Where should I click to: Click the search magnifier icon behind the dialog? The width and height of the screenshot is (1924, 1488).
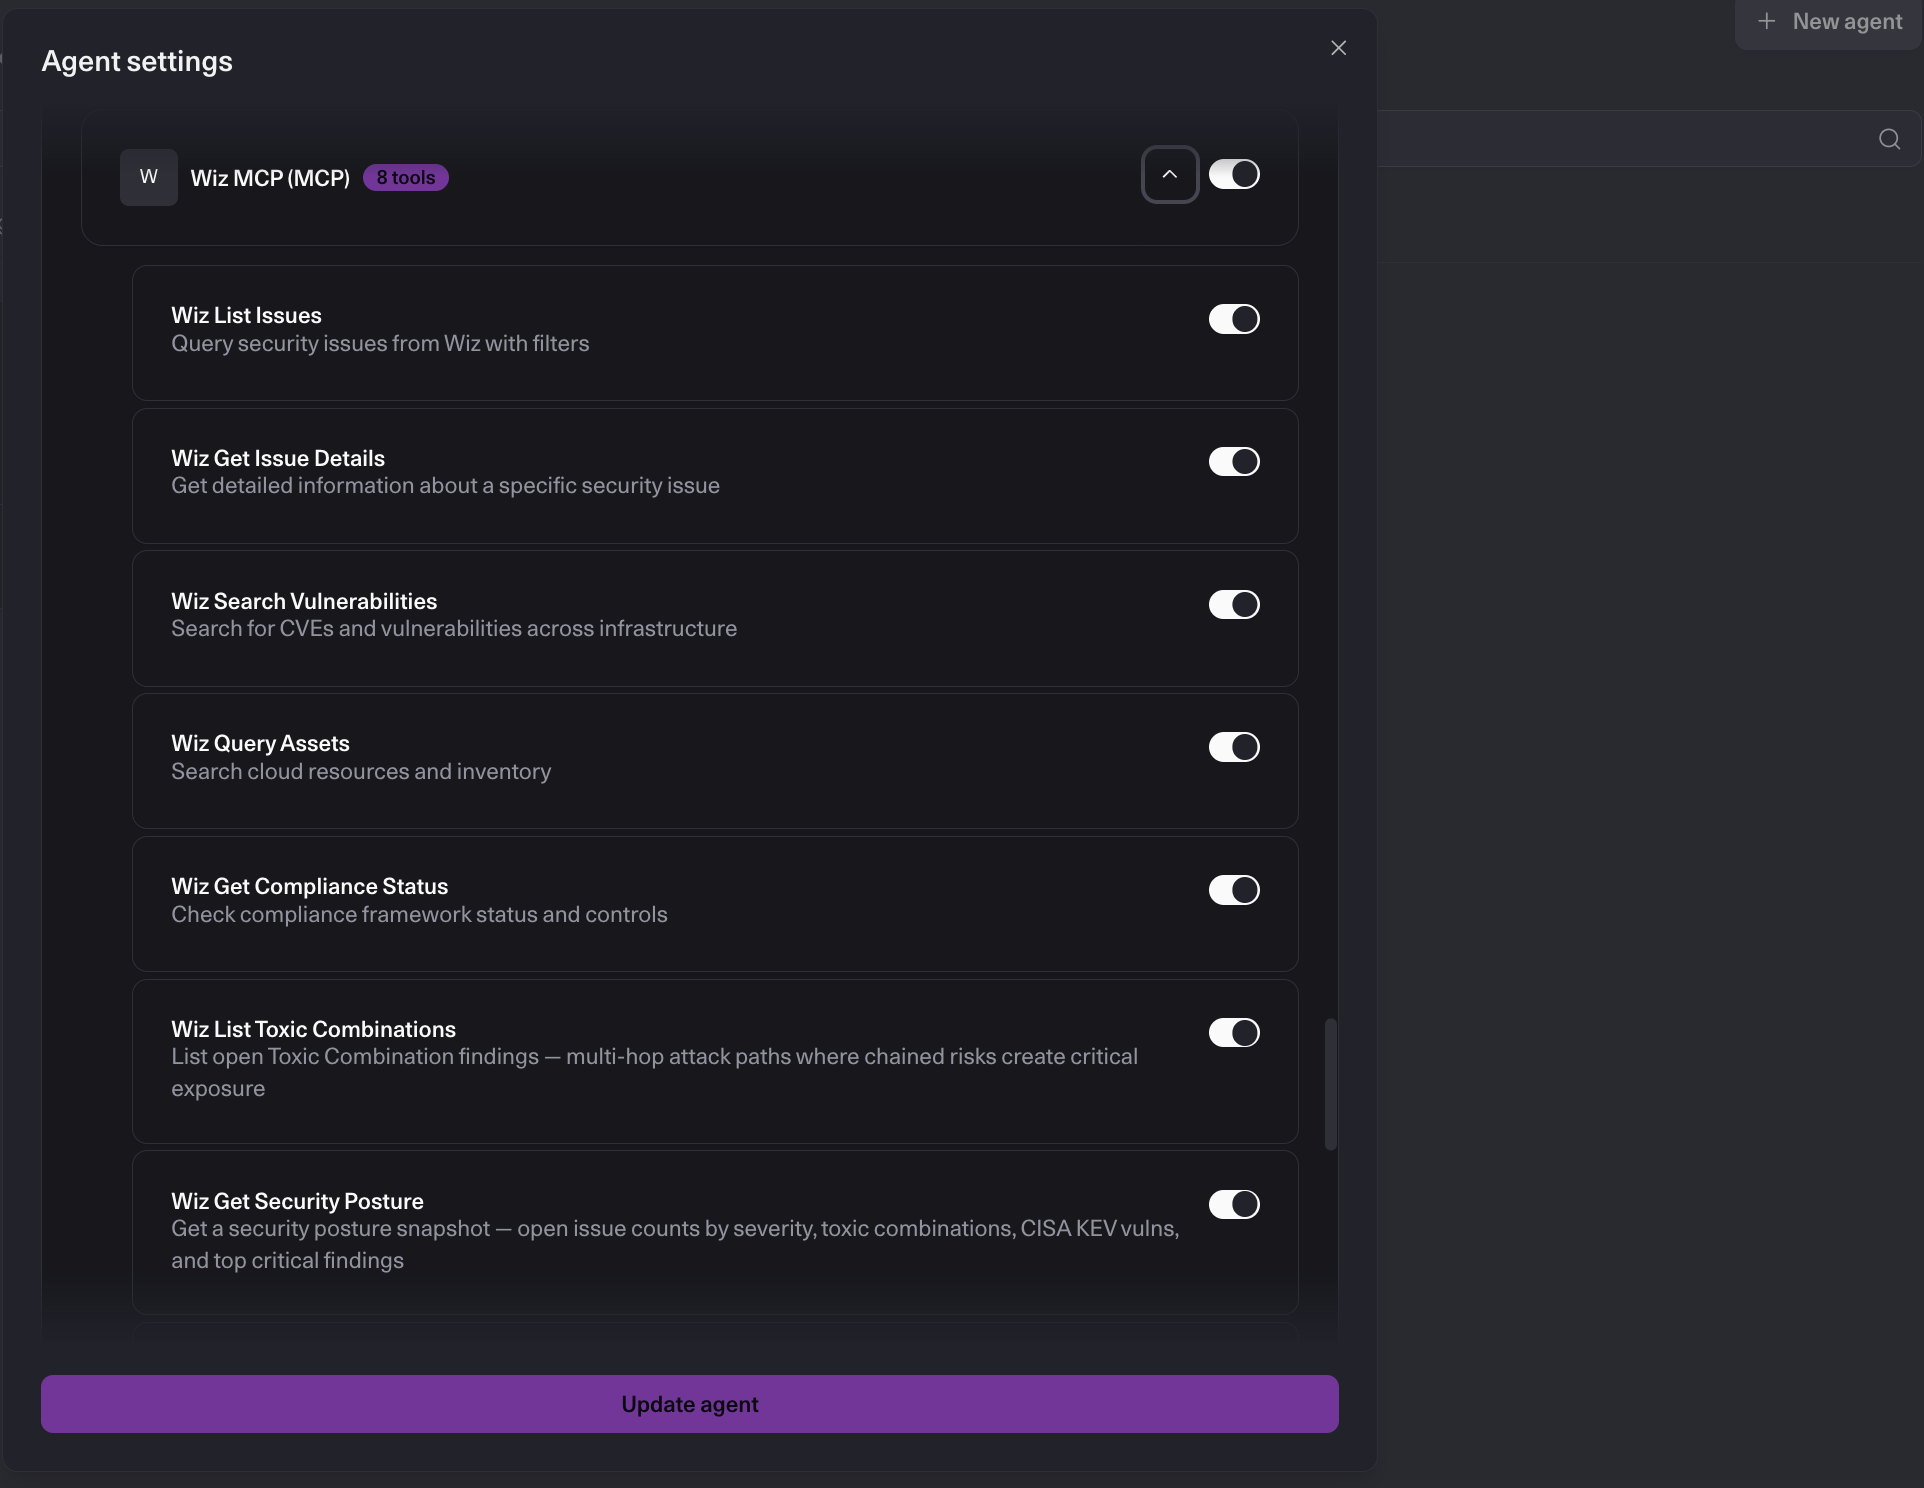(x=1889, y=139)
